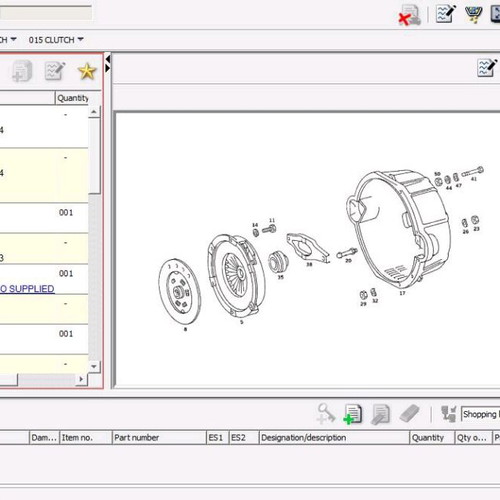Screen dimensions: 500x500
Task: Click the vertical scrollbar thumb in parts list
Action: tap(94, 155)
